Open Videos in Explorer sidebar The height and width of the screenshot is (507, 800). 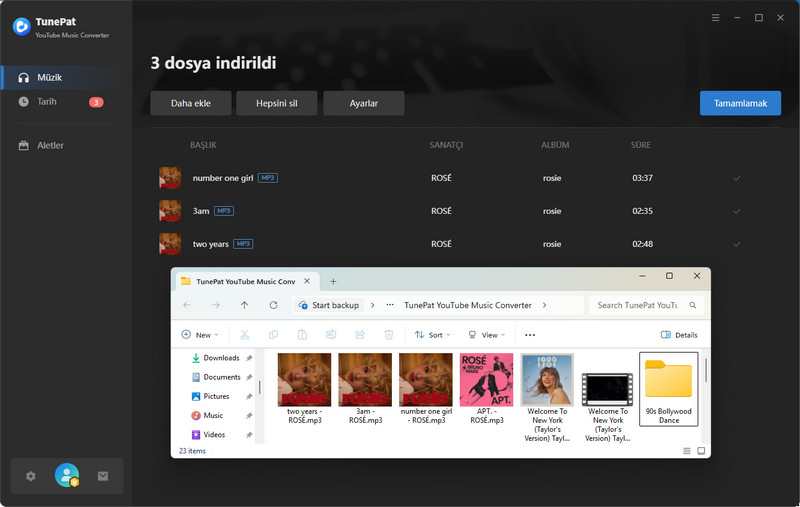[x=214, y=435]
